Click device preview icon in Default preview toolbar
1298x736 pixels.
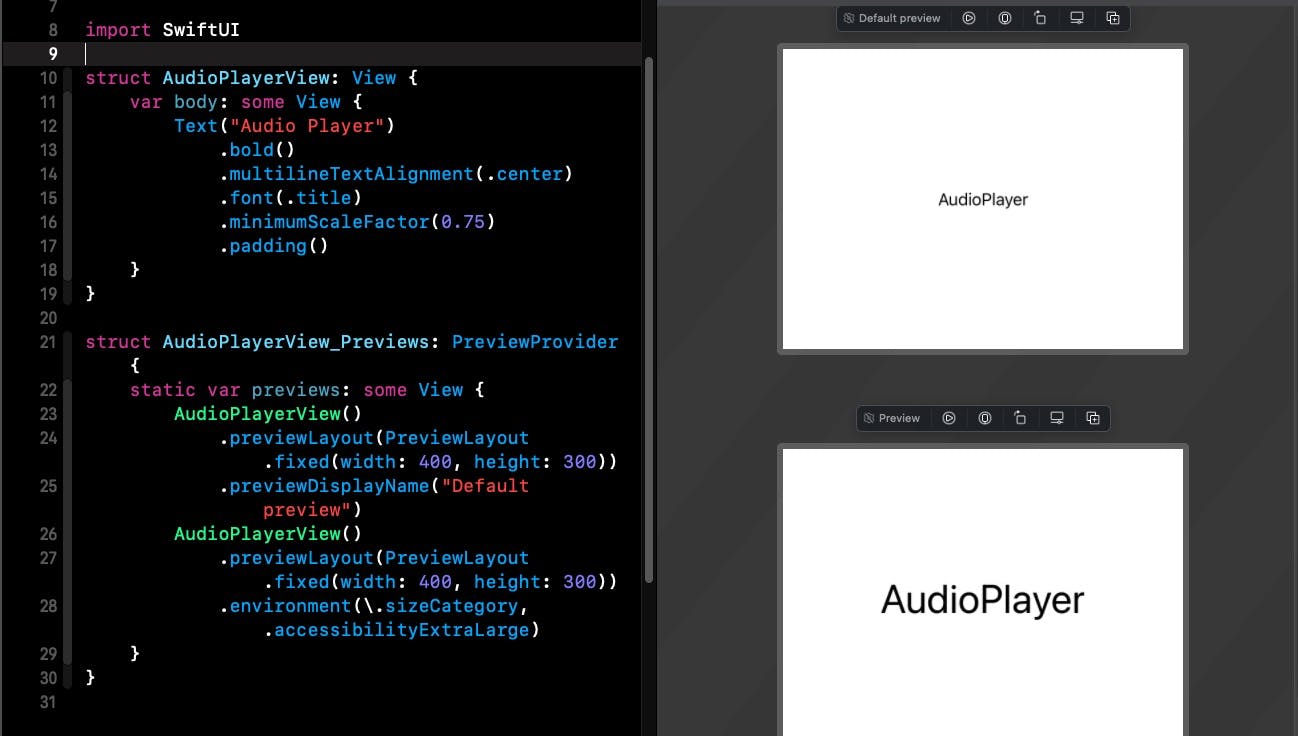point(1004,18)
